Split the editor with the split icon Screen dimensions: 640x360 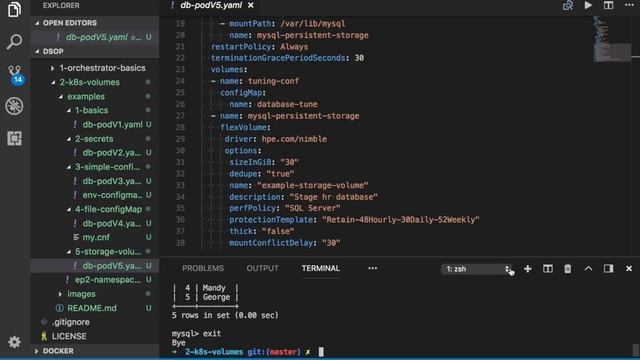(x=609, y=5)
